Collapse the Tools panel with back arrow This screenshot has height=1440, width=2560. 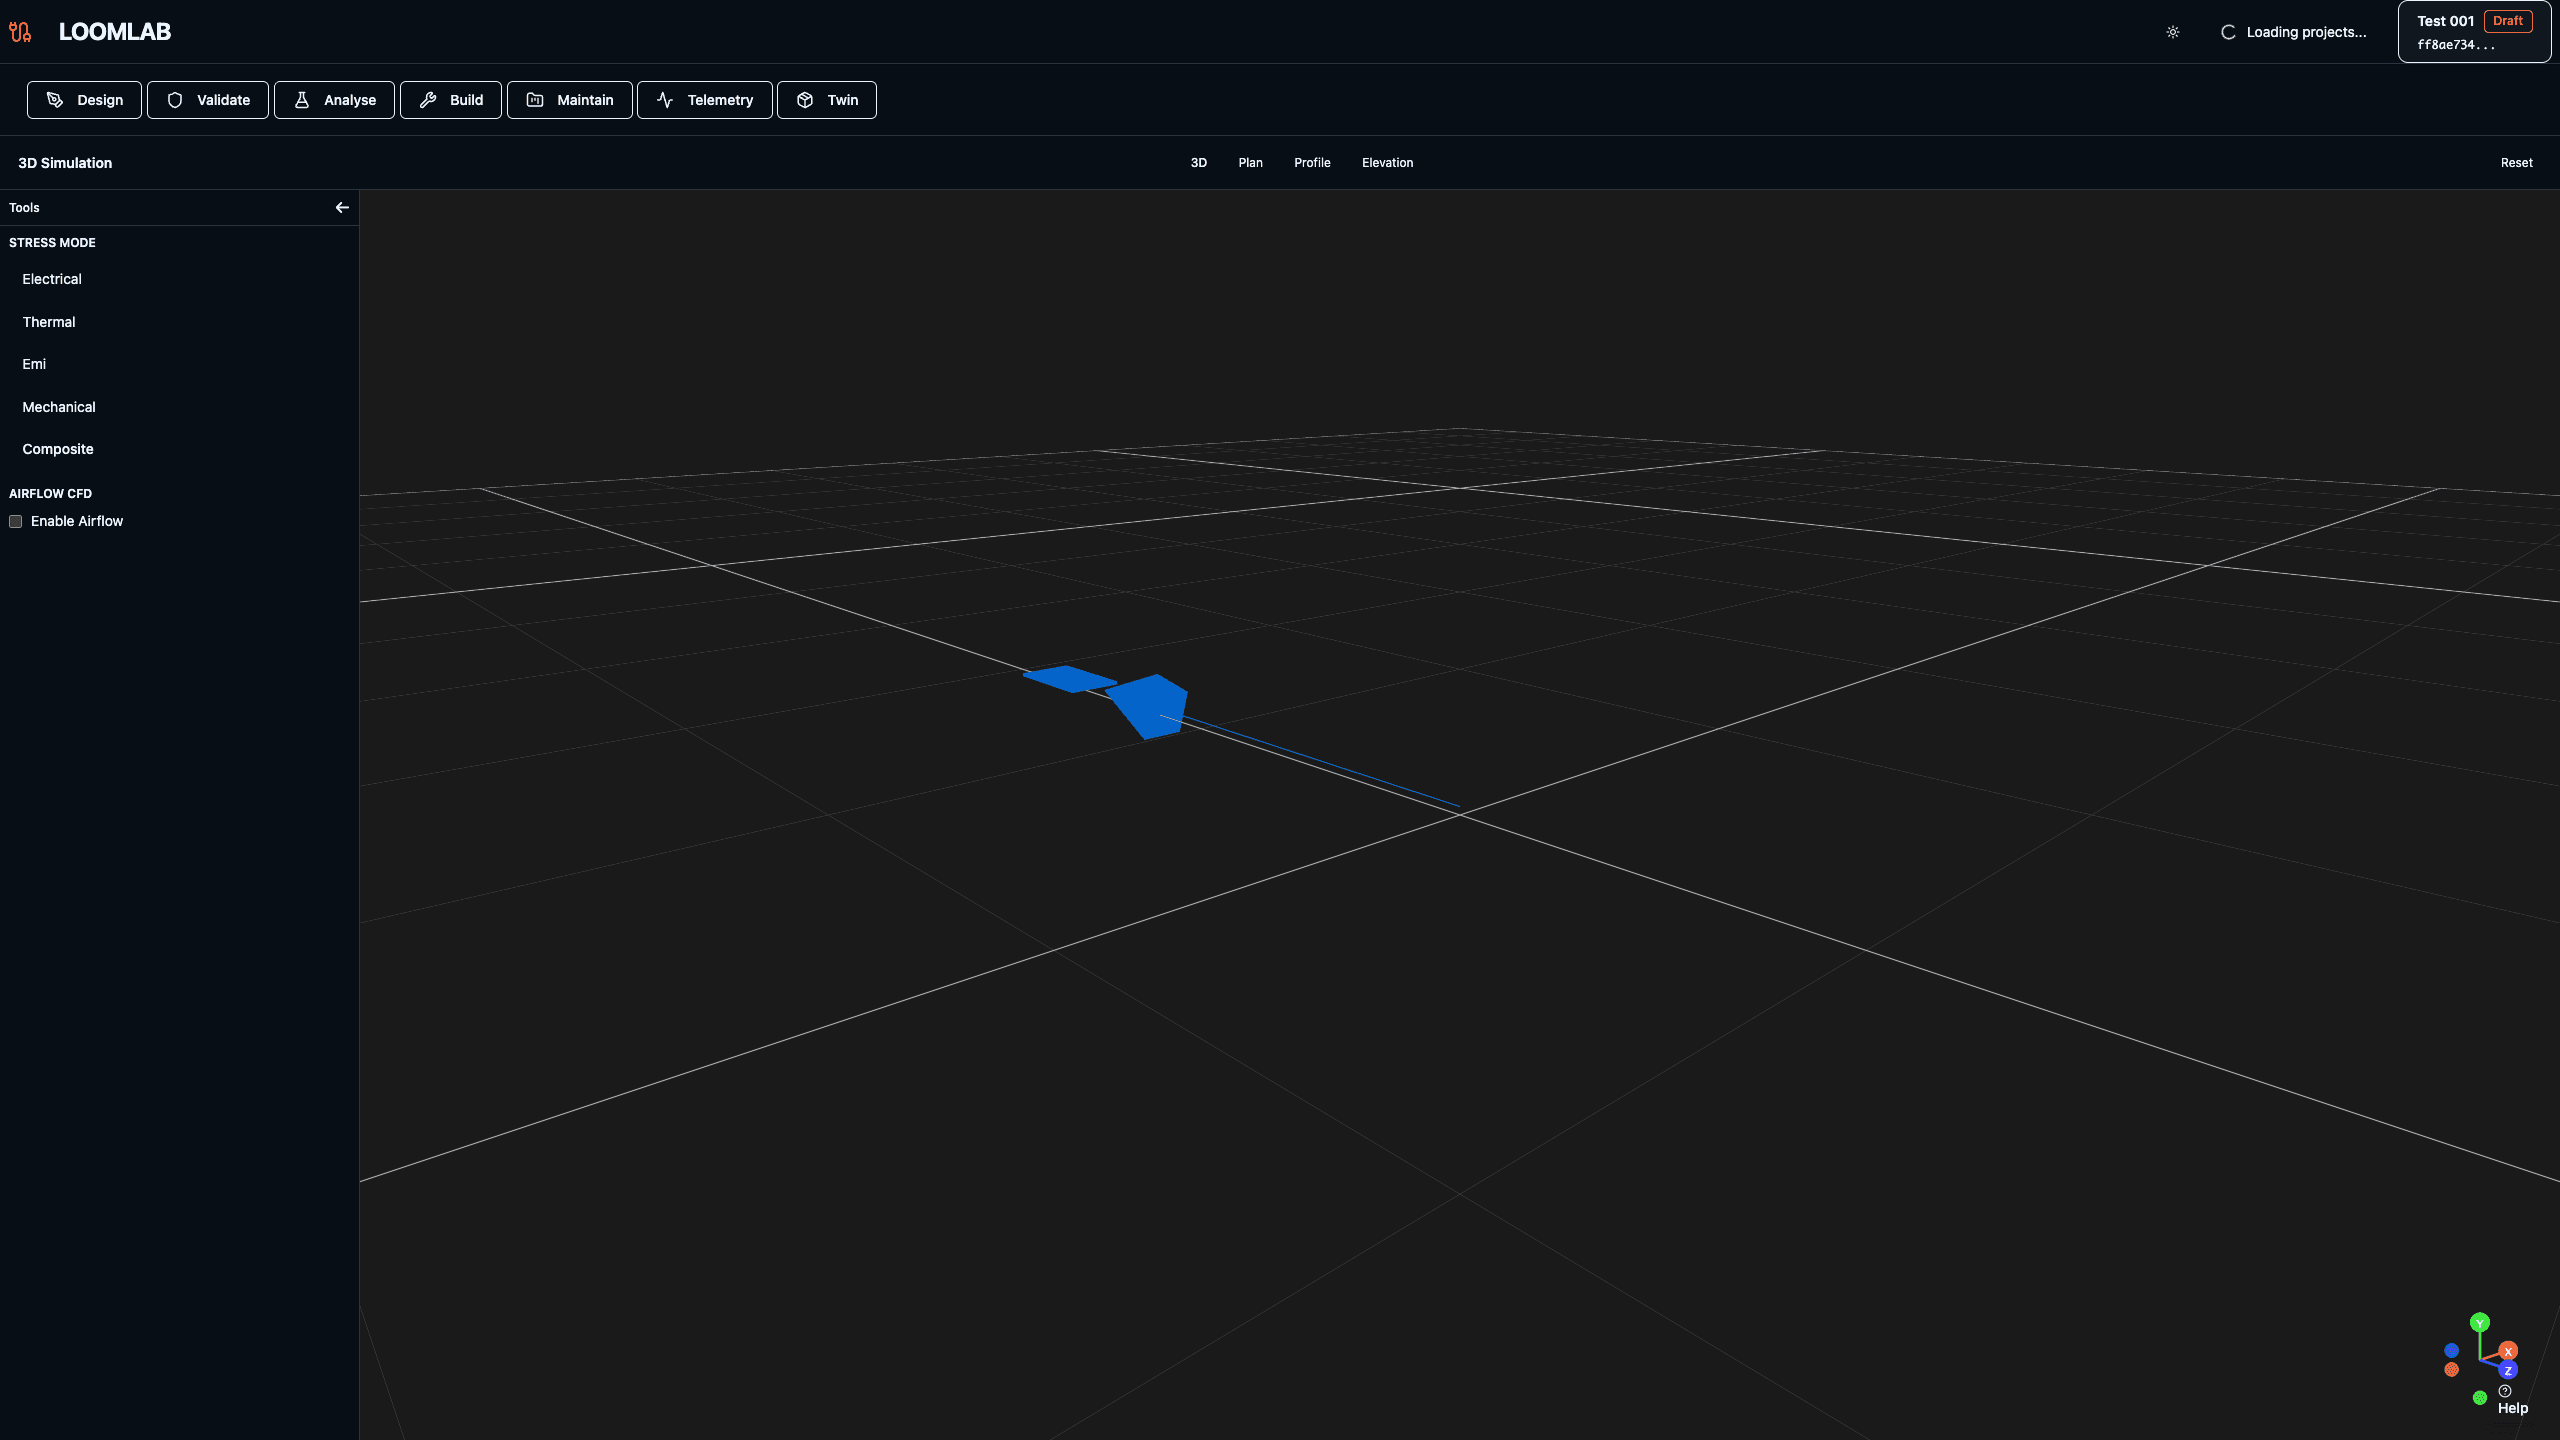click(x=342, y=207)
